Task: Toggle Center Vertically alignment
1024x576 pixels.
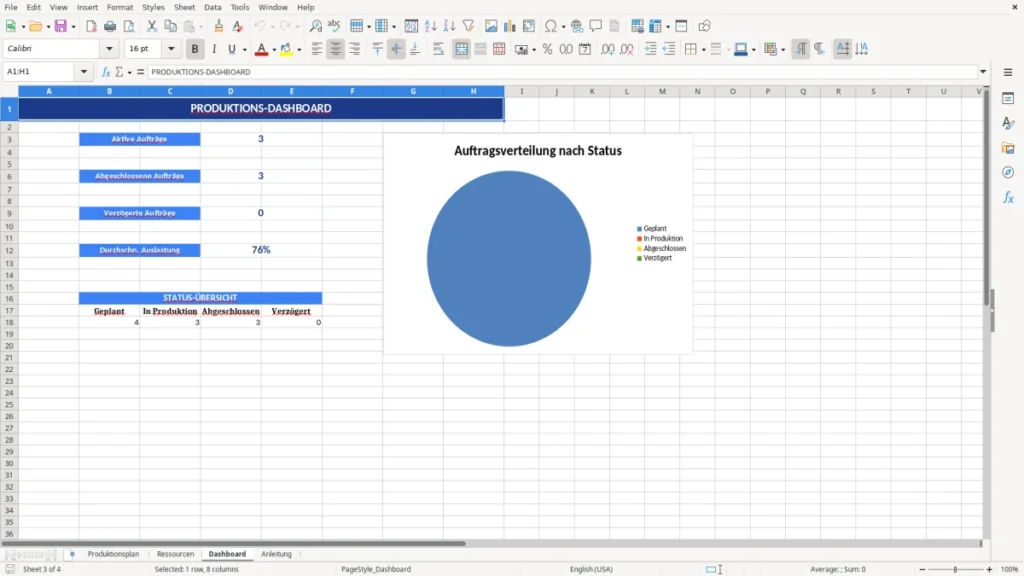Action: (x=396, y=49)
